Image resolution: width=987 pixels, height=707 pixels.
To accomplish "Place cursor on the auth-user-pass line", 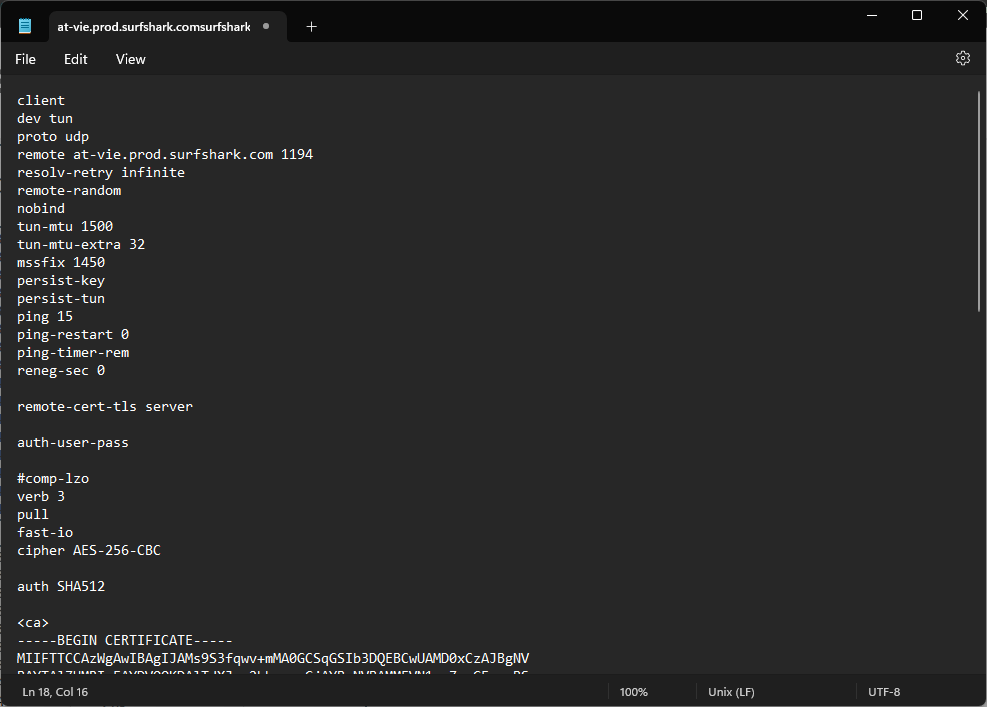I will 73,443.
